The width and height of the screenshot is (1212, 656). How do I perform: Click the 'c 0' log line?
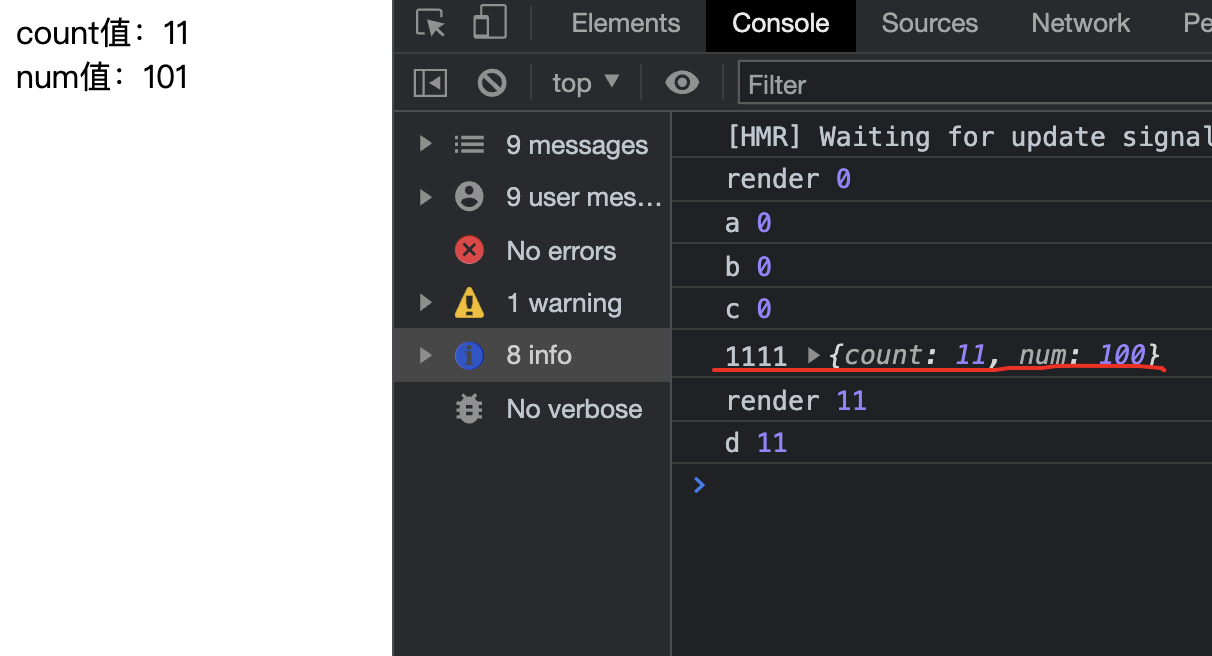[941, 309]
